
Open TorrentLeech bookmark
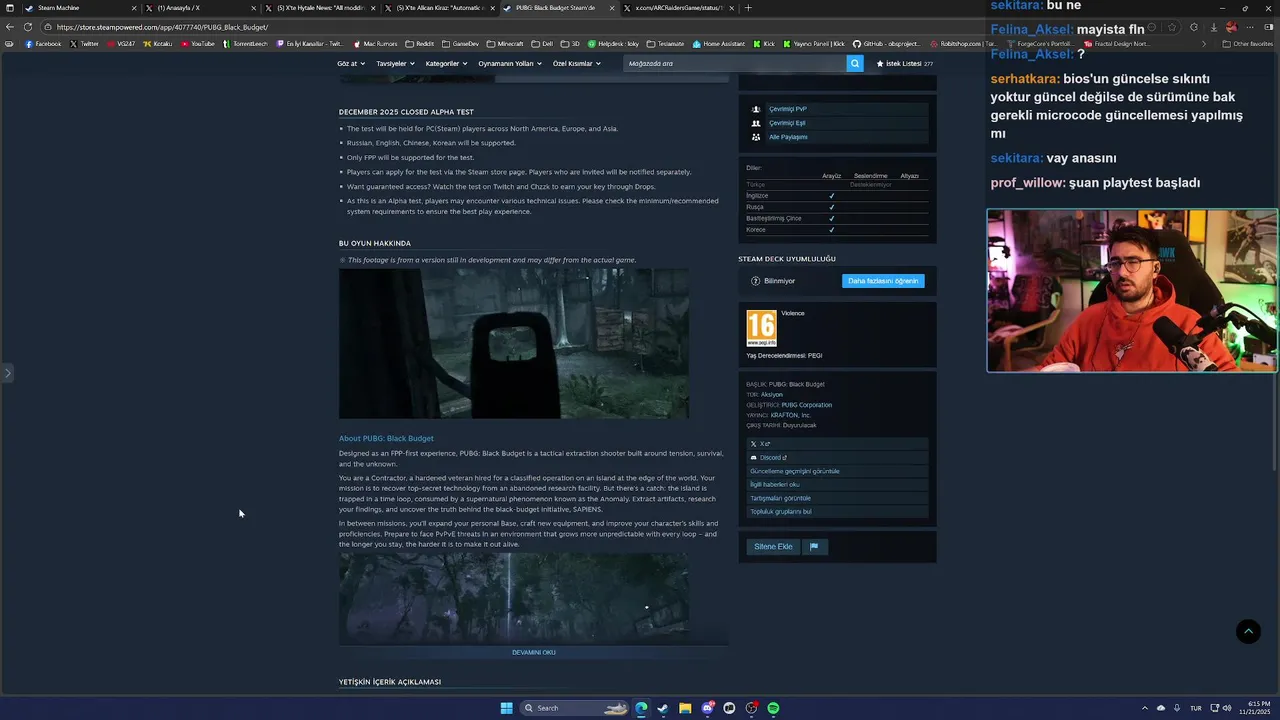(247, 44)
